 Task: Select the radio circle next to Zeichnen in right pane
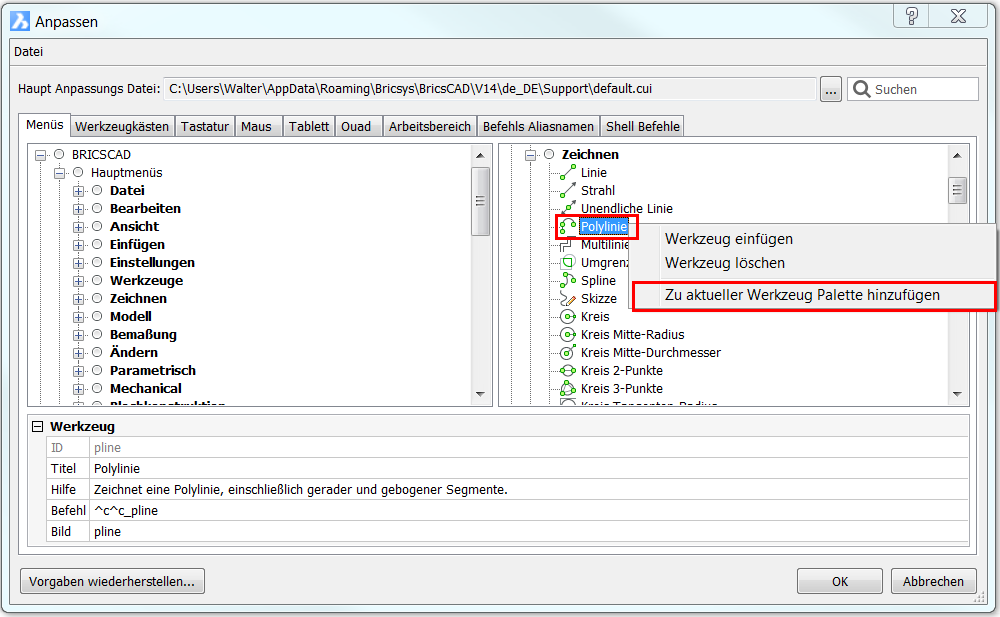tap(549, 154)
